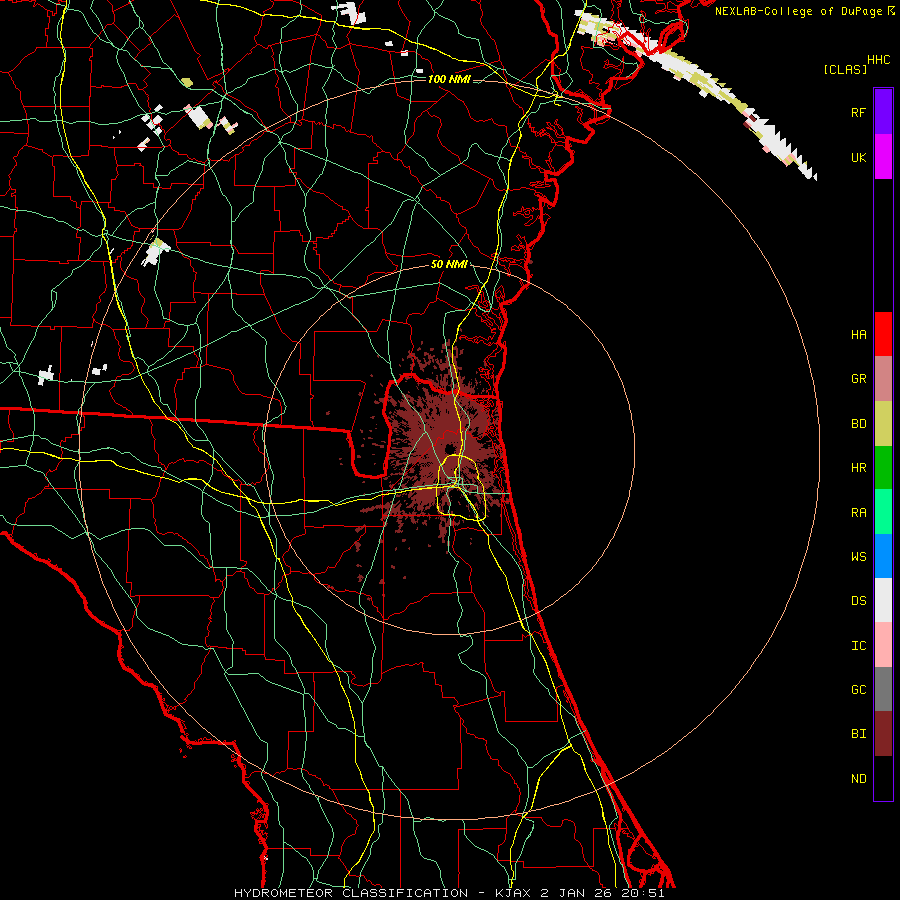Viewport: 900px width, 900px height.
Task: Click the WS legend label
Action: 858,556
